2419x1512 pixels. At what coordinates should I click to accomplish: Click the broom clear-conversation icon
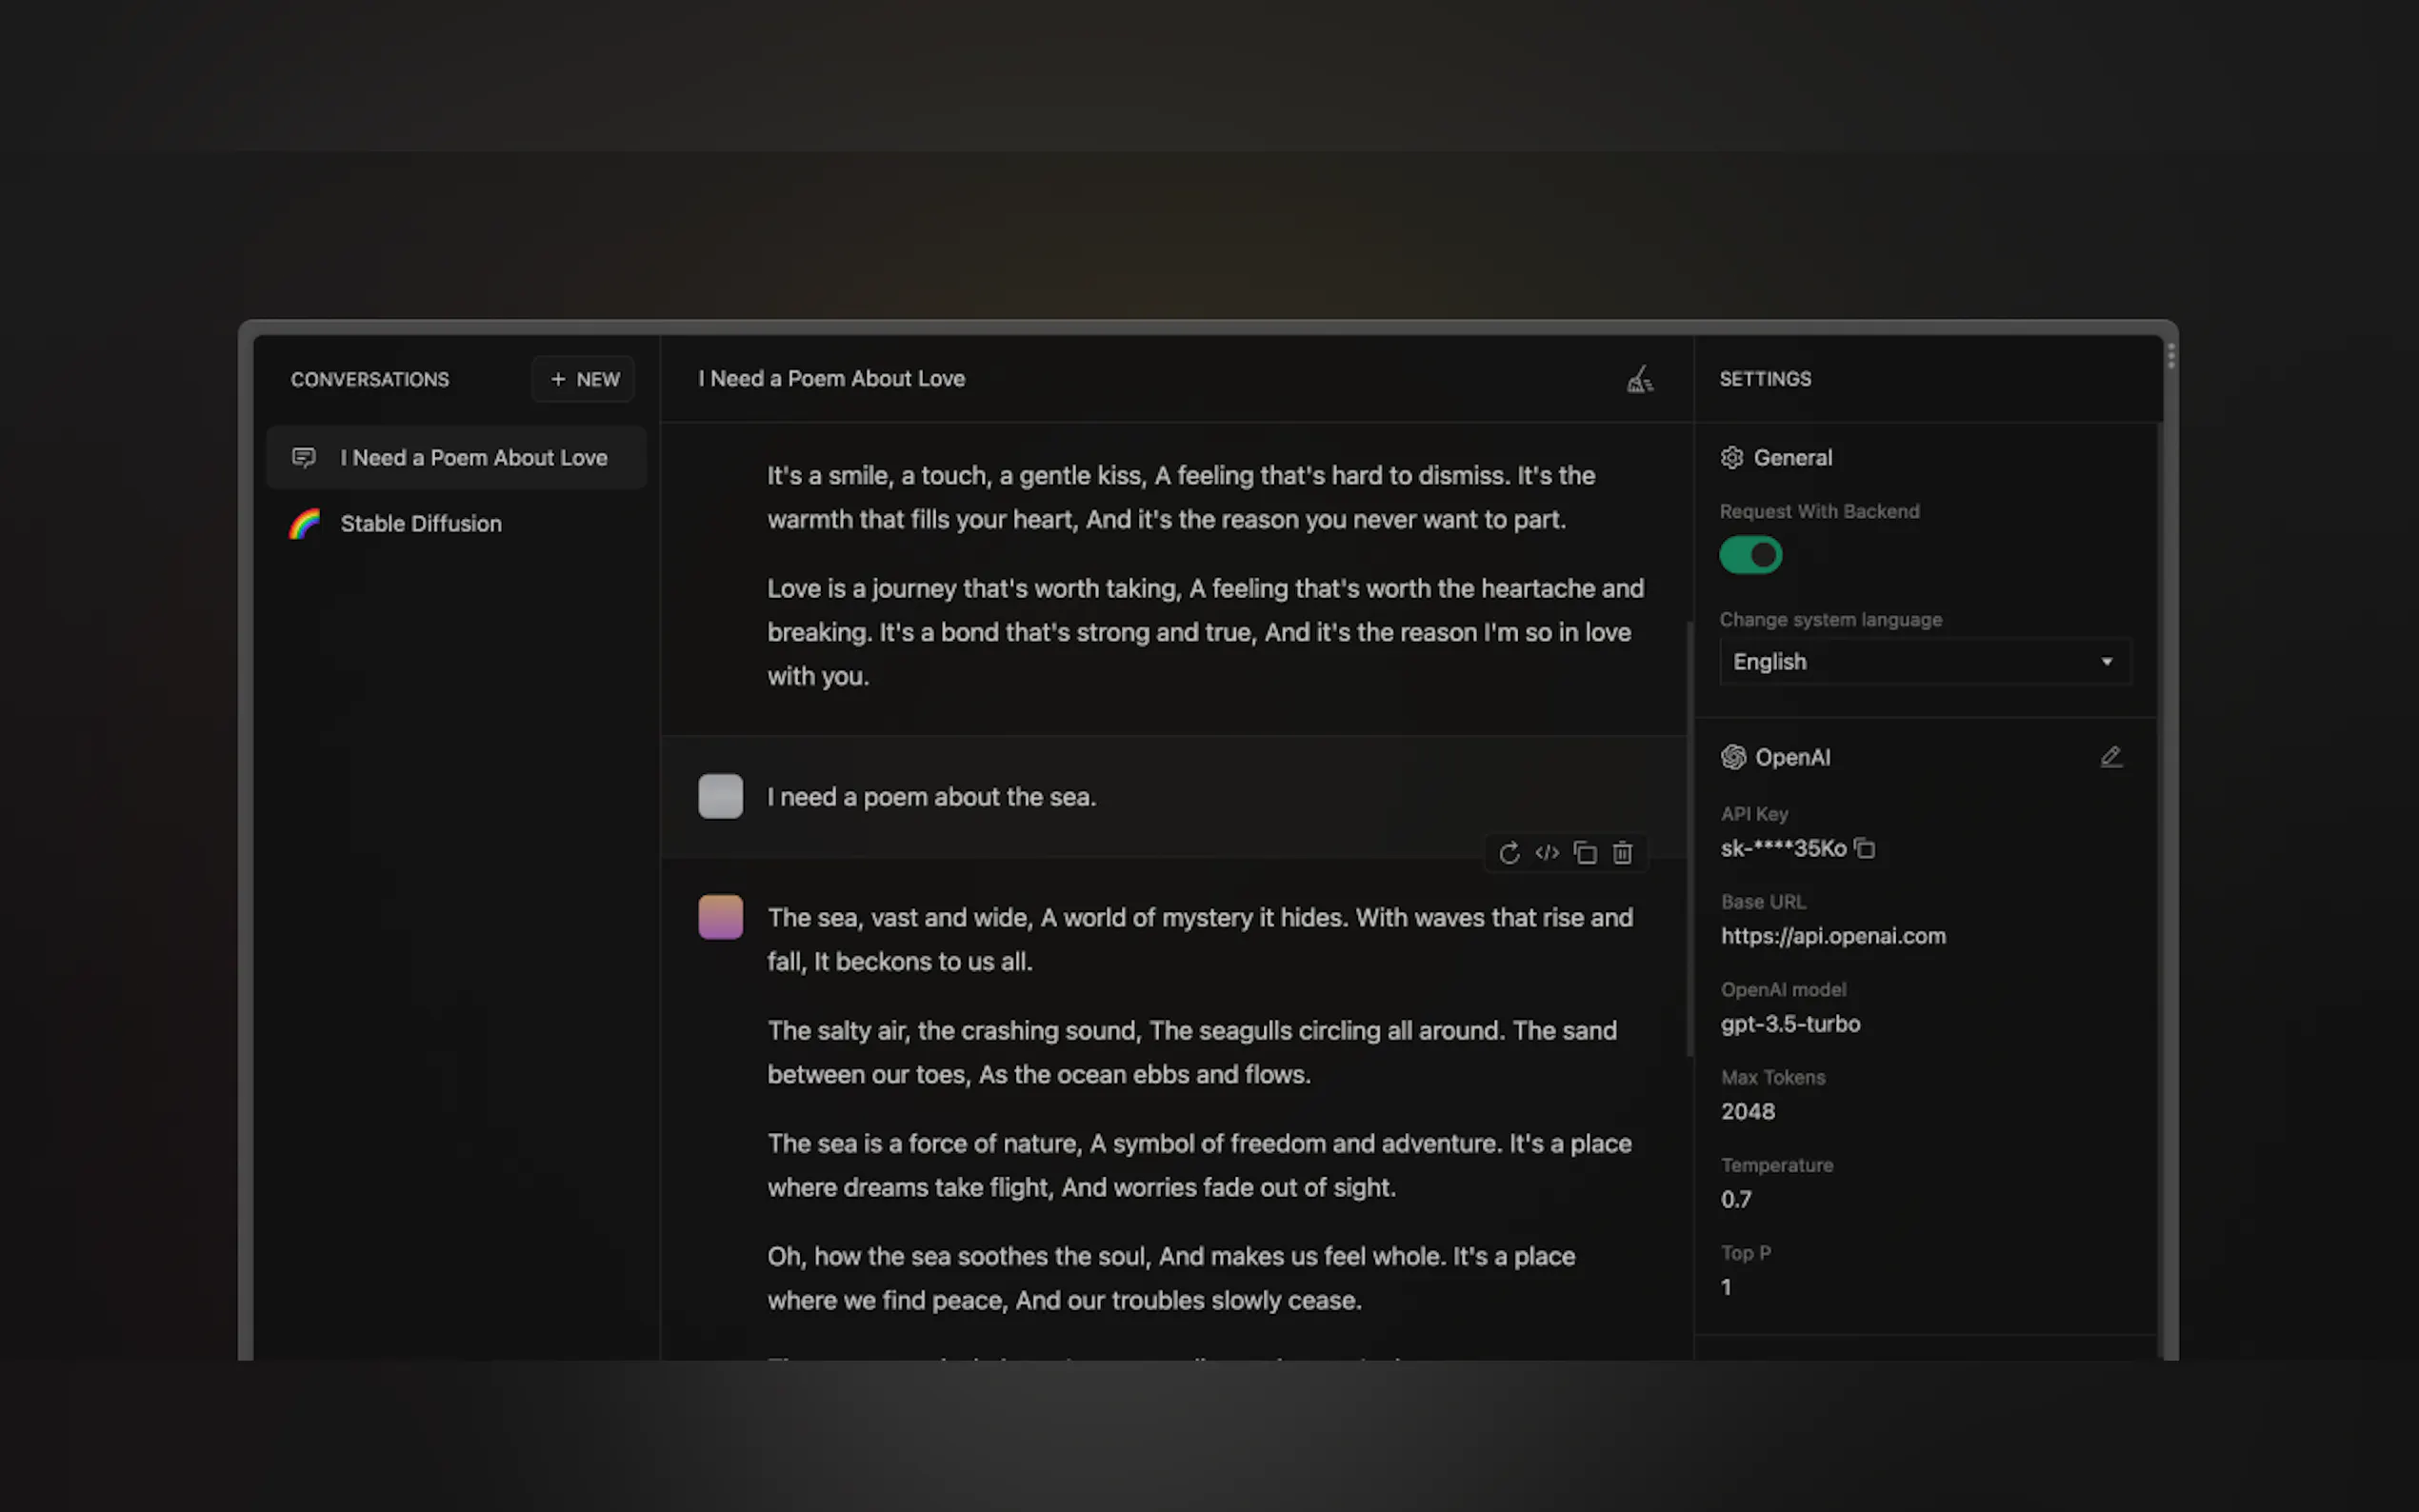point(1639,379)
